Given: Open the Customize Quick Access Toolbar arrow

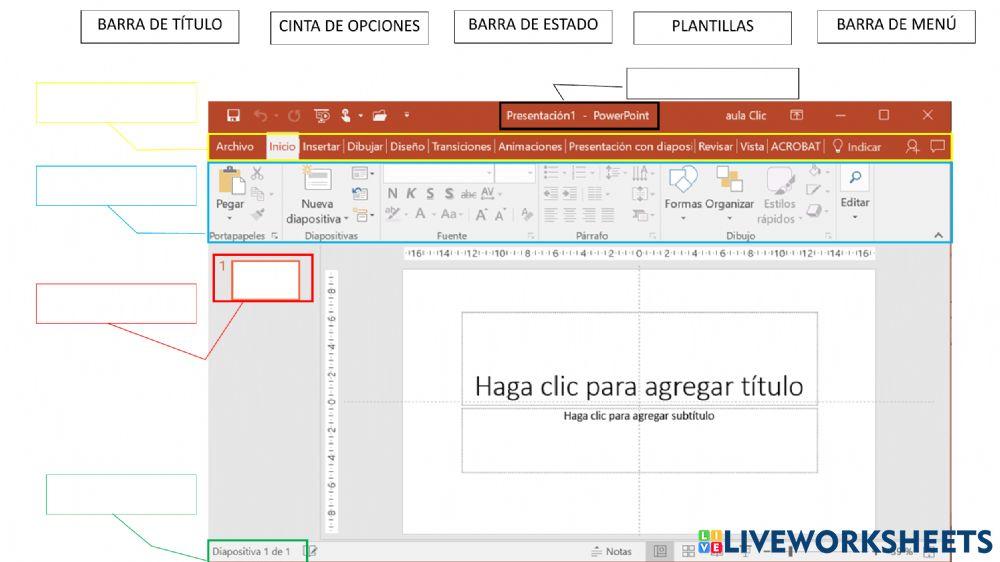Looking at the screenshot, I should (x=407, y=115).
